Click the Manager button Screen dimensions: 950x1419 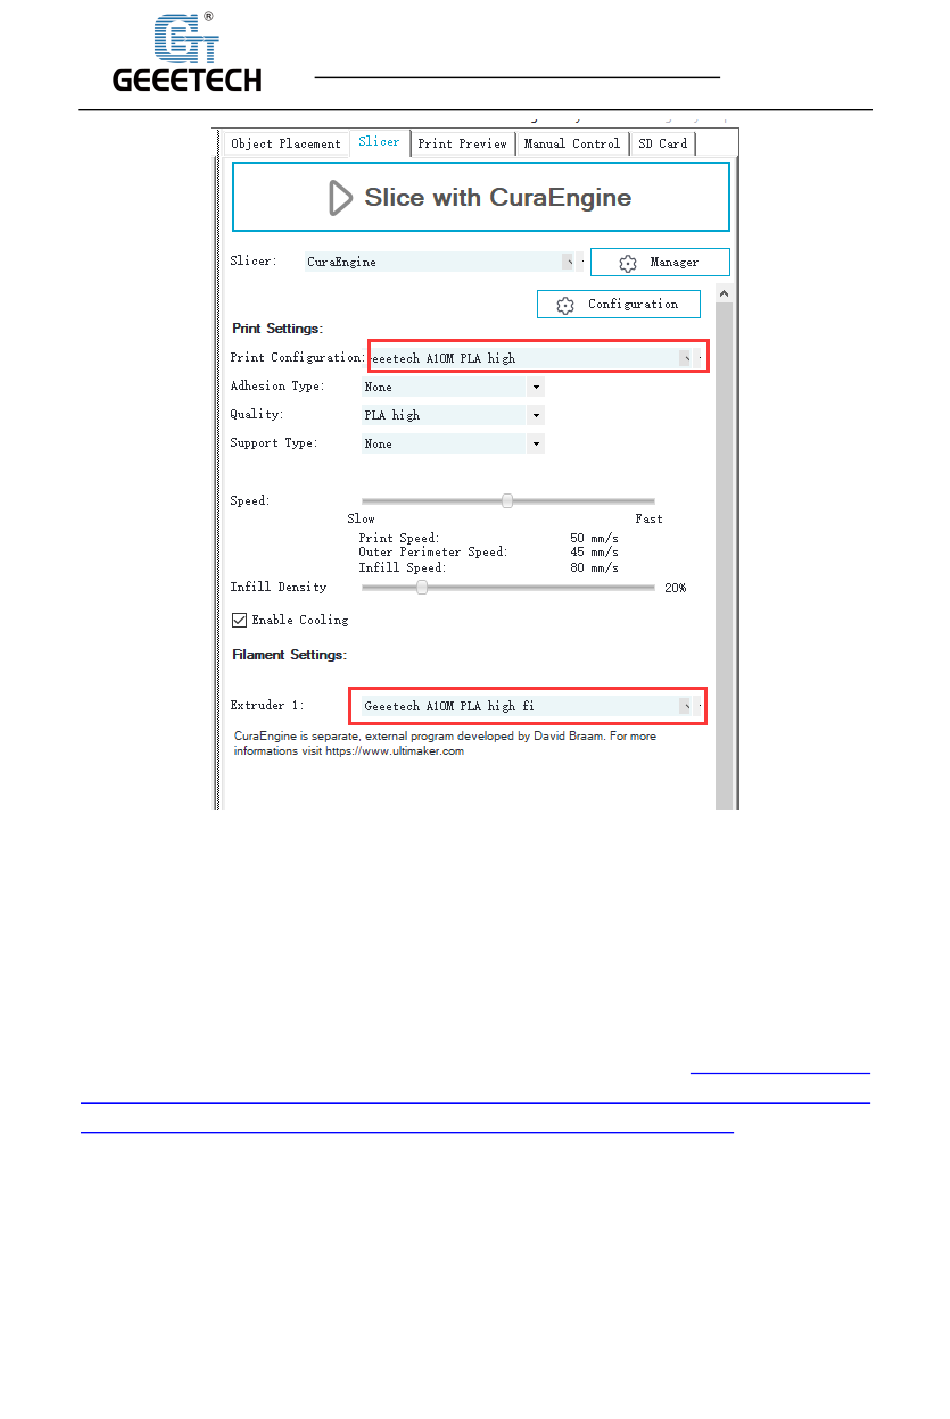660,262
